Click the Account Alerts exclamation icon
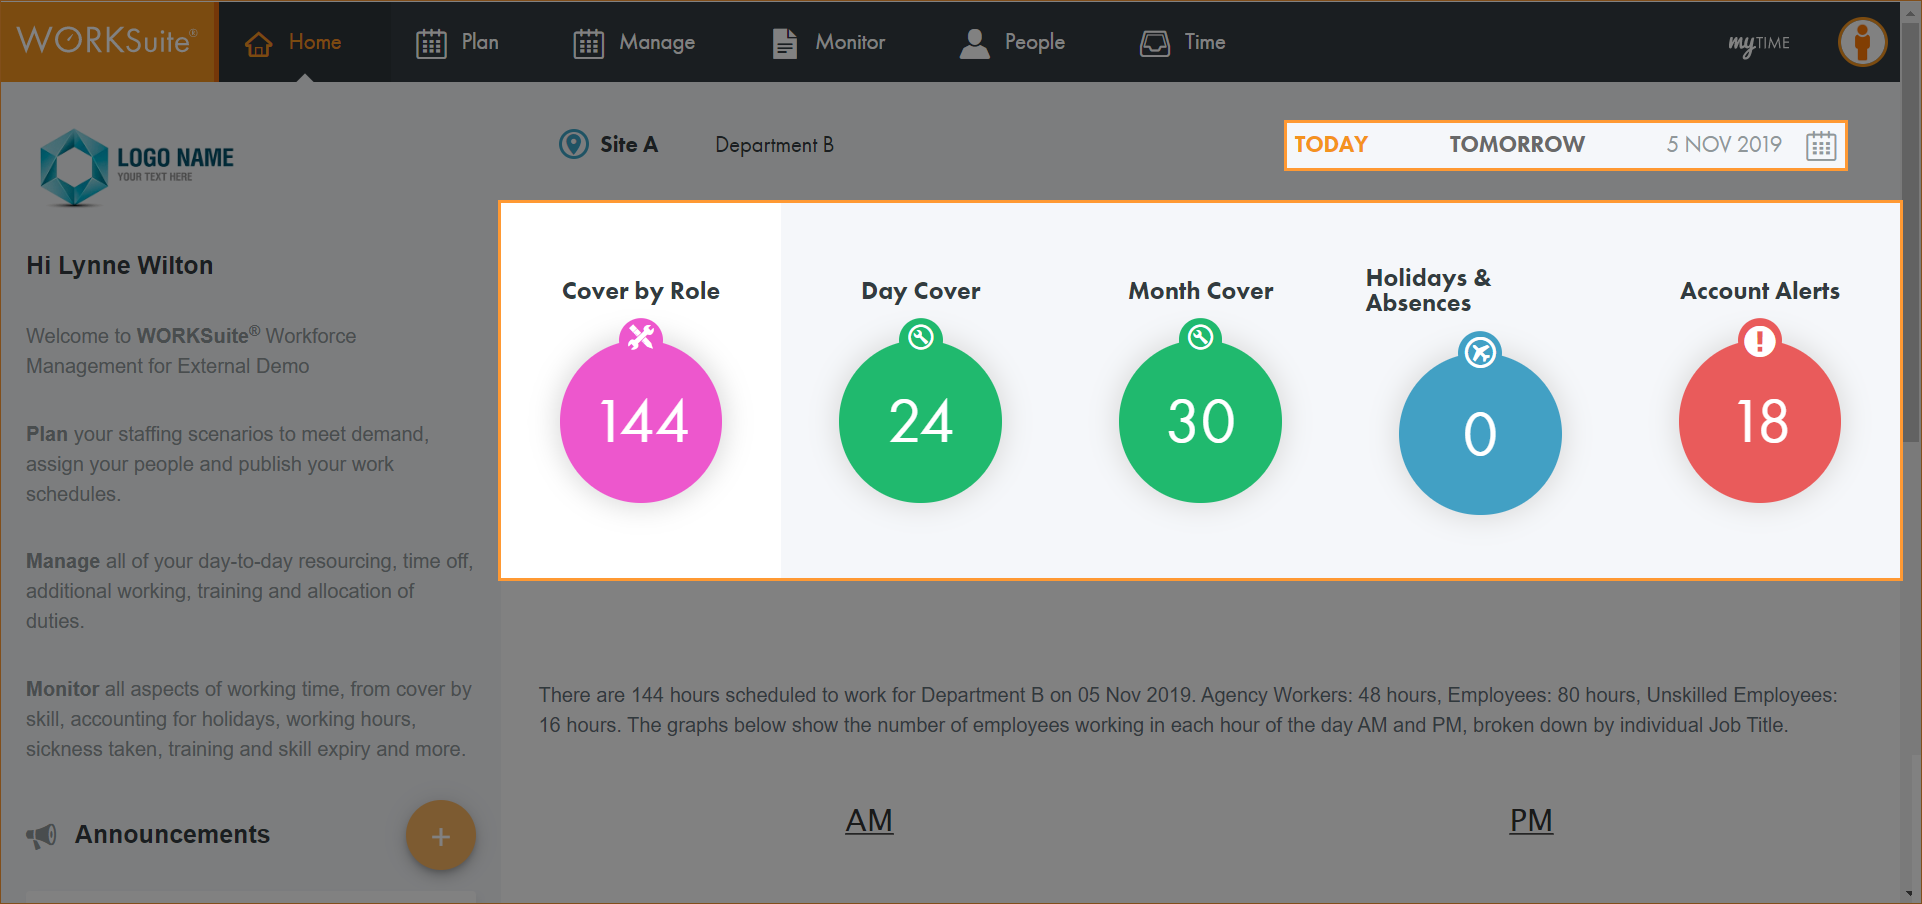1922x904 pixels. click(1759, 340)
